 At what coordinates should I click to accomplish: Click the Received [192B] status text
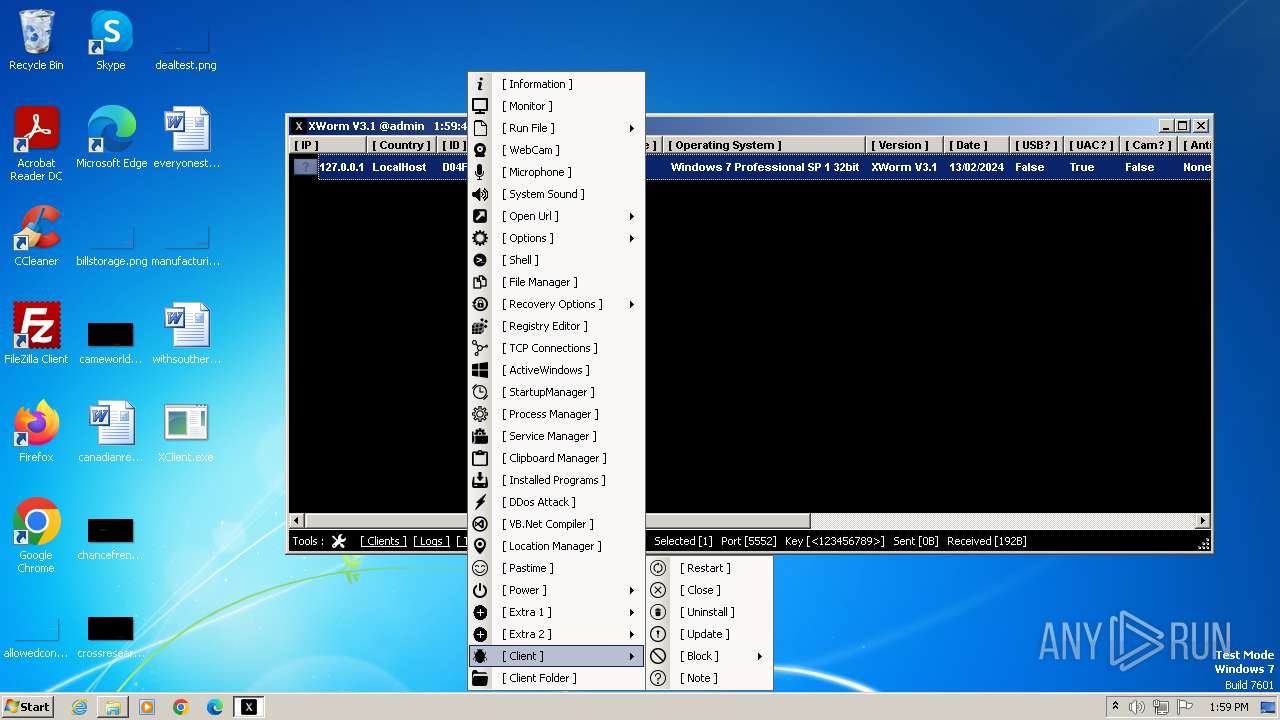coord(987,541)
